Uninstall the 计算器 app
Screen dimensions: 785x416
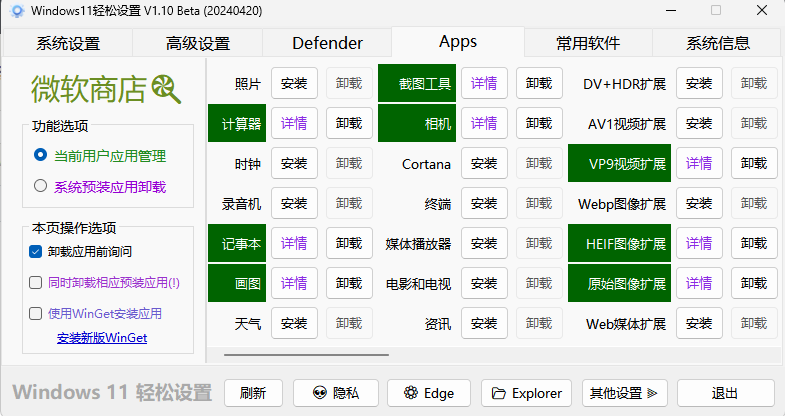pyautogui.click(x=348, y=124)
